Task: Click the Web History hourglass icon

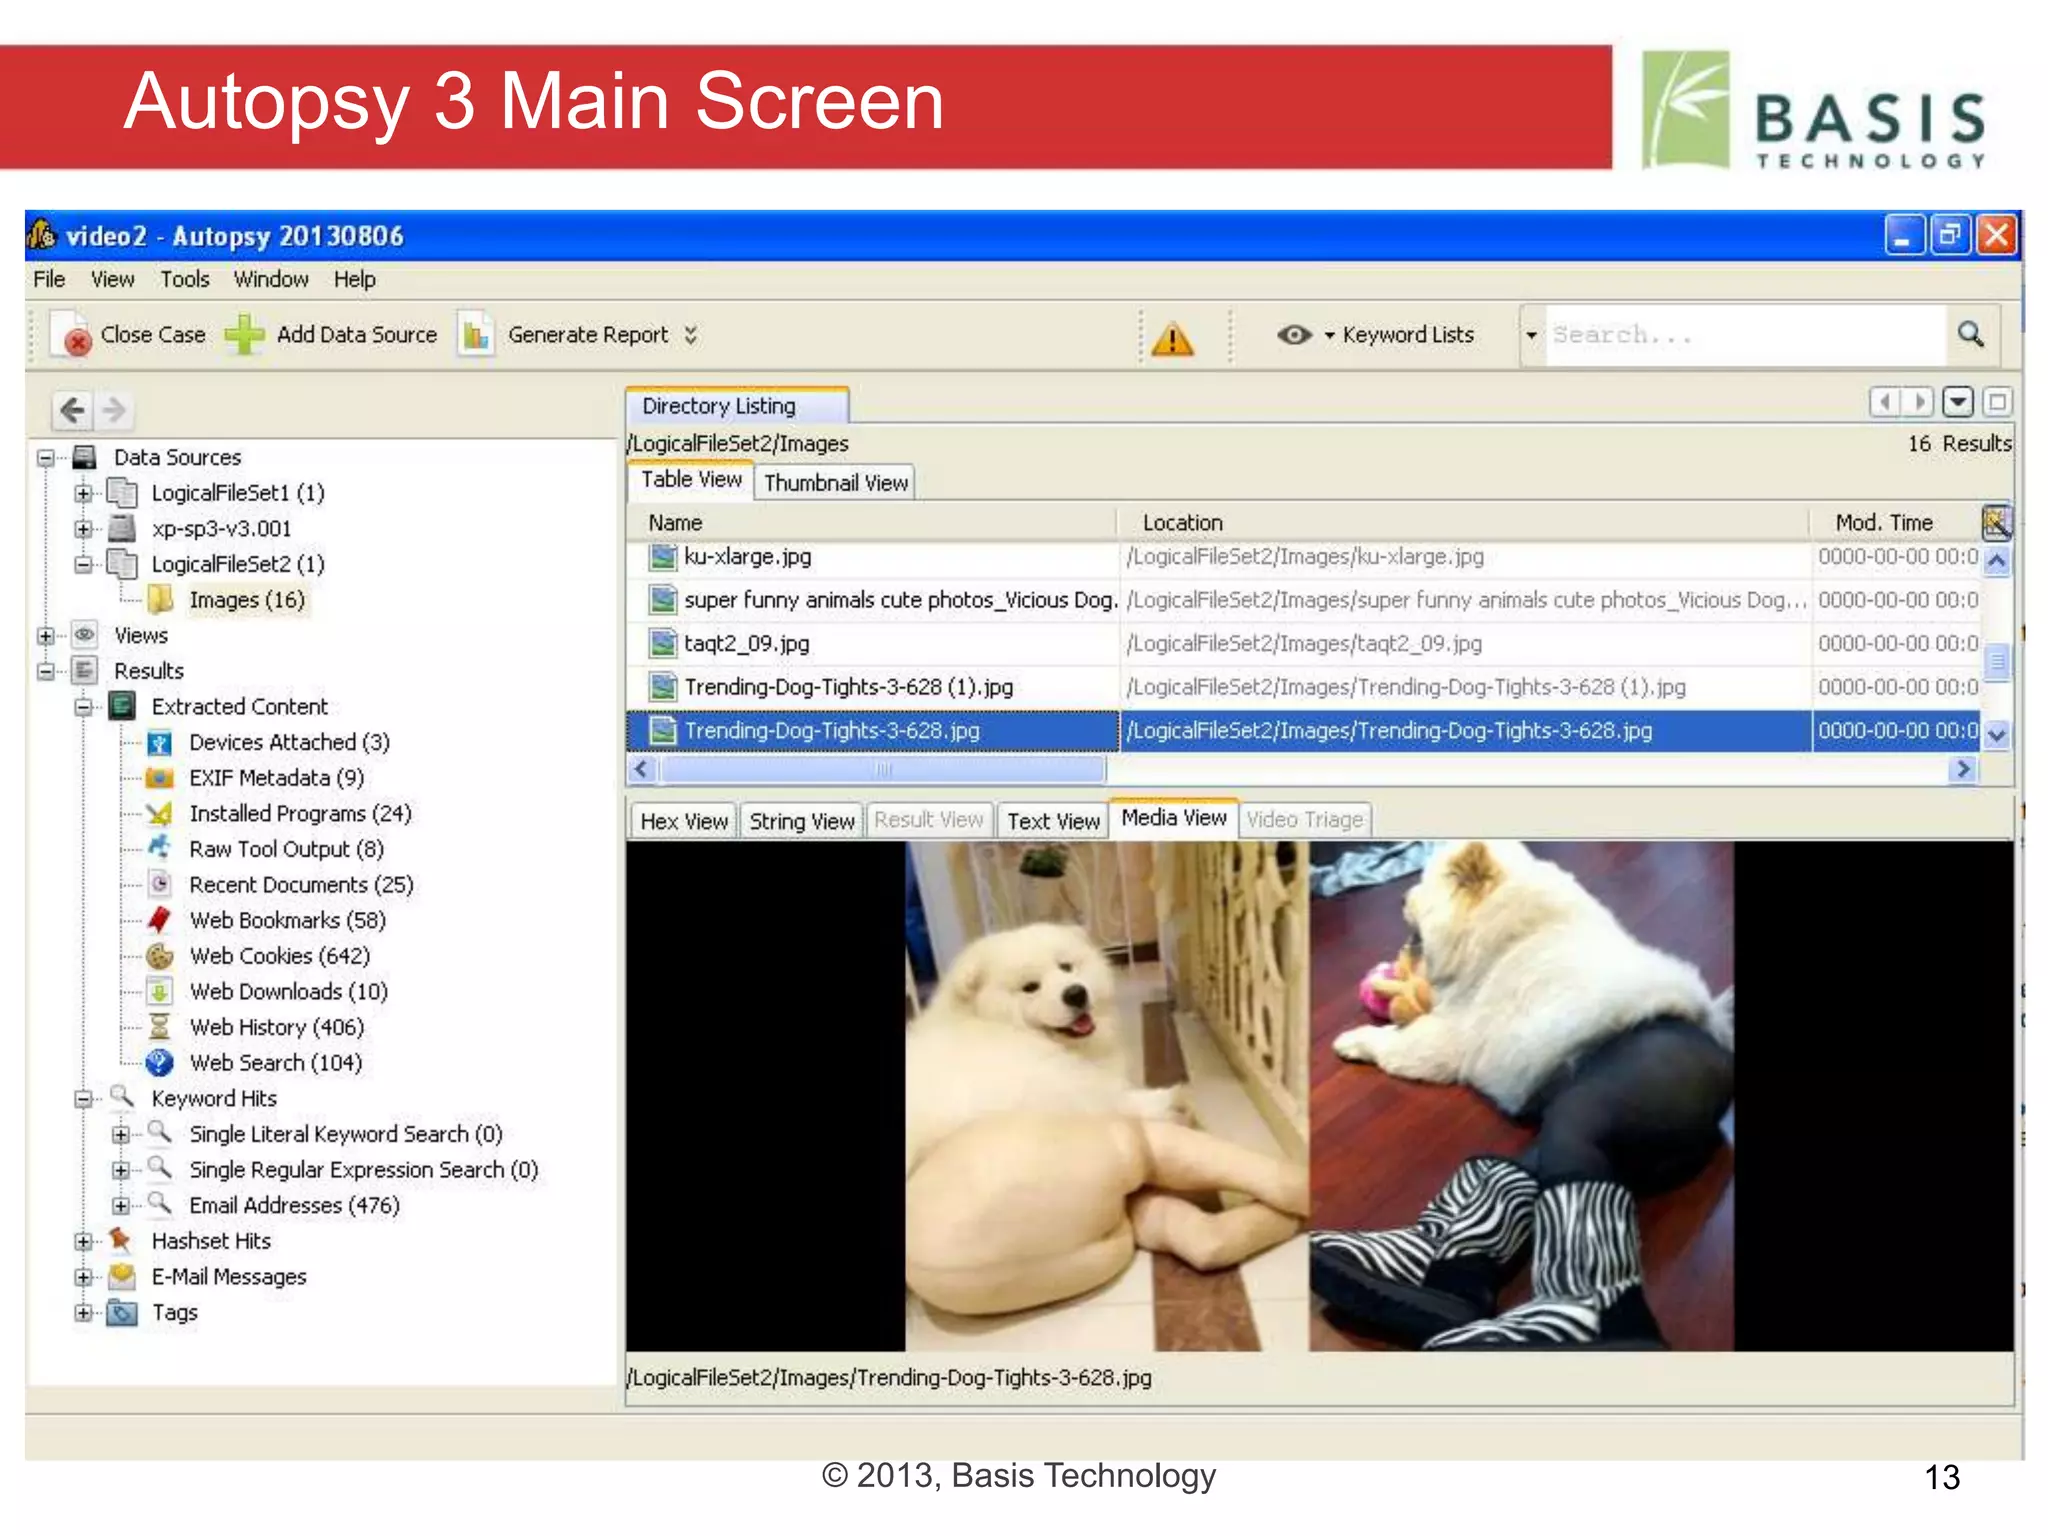Action: 160,1027
